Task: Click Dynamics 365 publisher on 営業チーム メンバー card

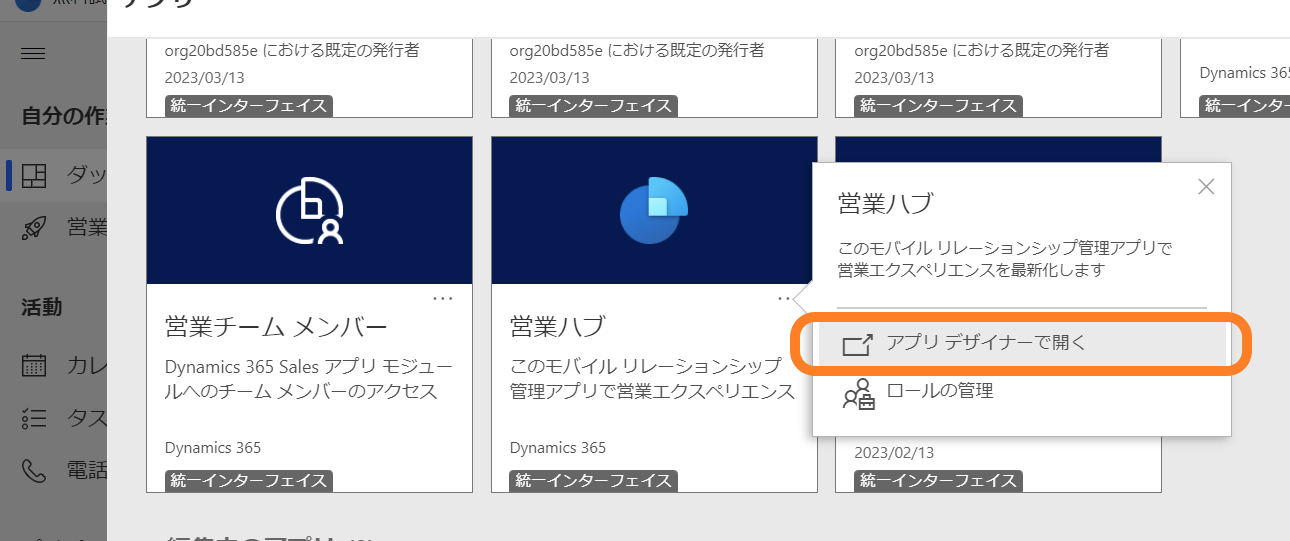Action: coord(213,448)
